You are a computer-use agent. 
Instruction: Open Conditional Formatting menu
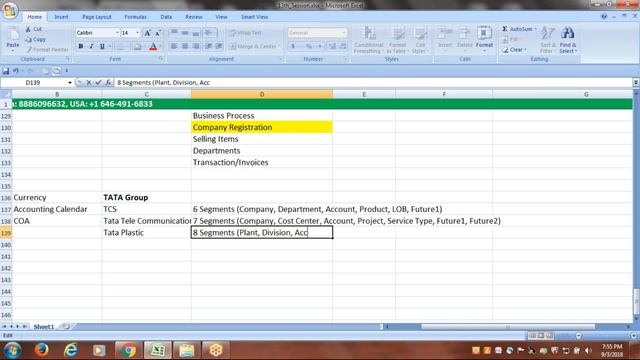369,40
